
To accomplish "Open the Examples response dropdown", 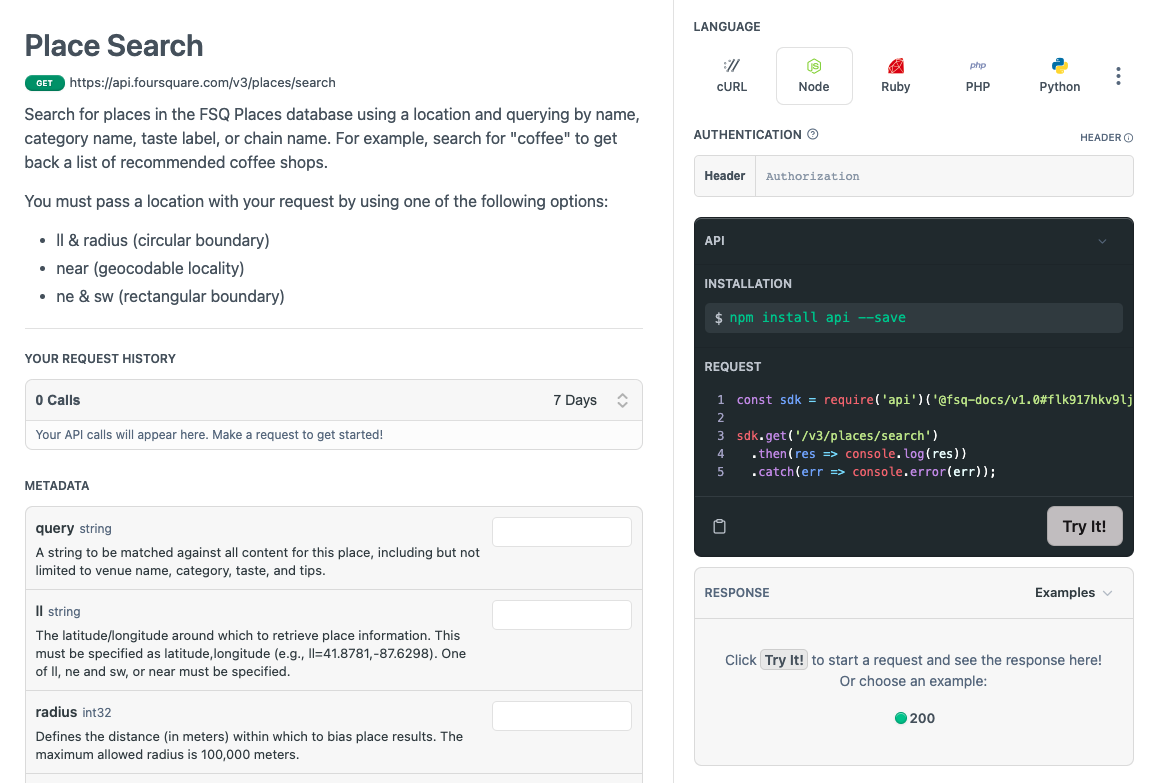I will (1074, 593).
